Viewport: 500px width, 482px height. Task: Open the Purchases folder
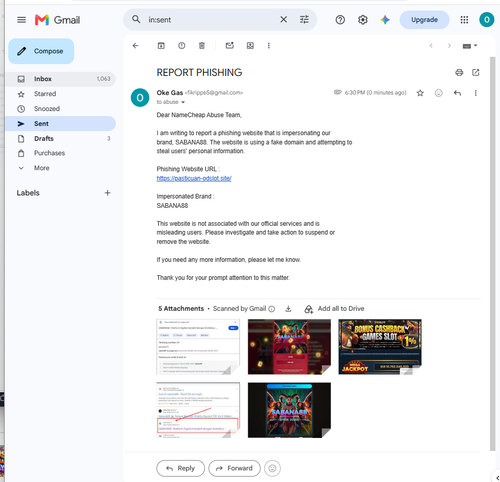click(x=61, y=153)
